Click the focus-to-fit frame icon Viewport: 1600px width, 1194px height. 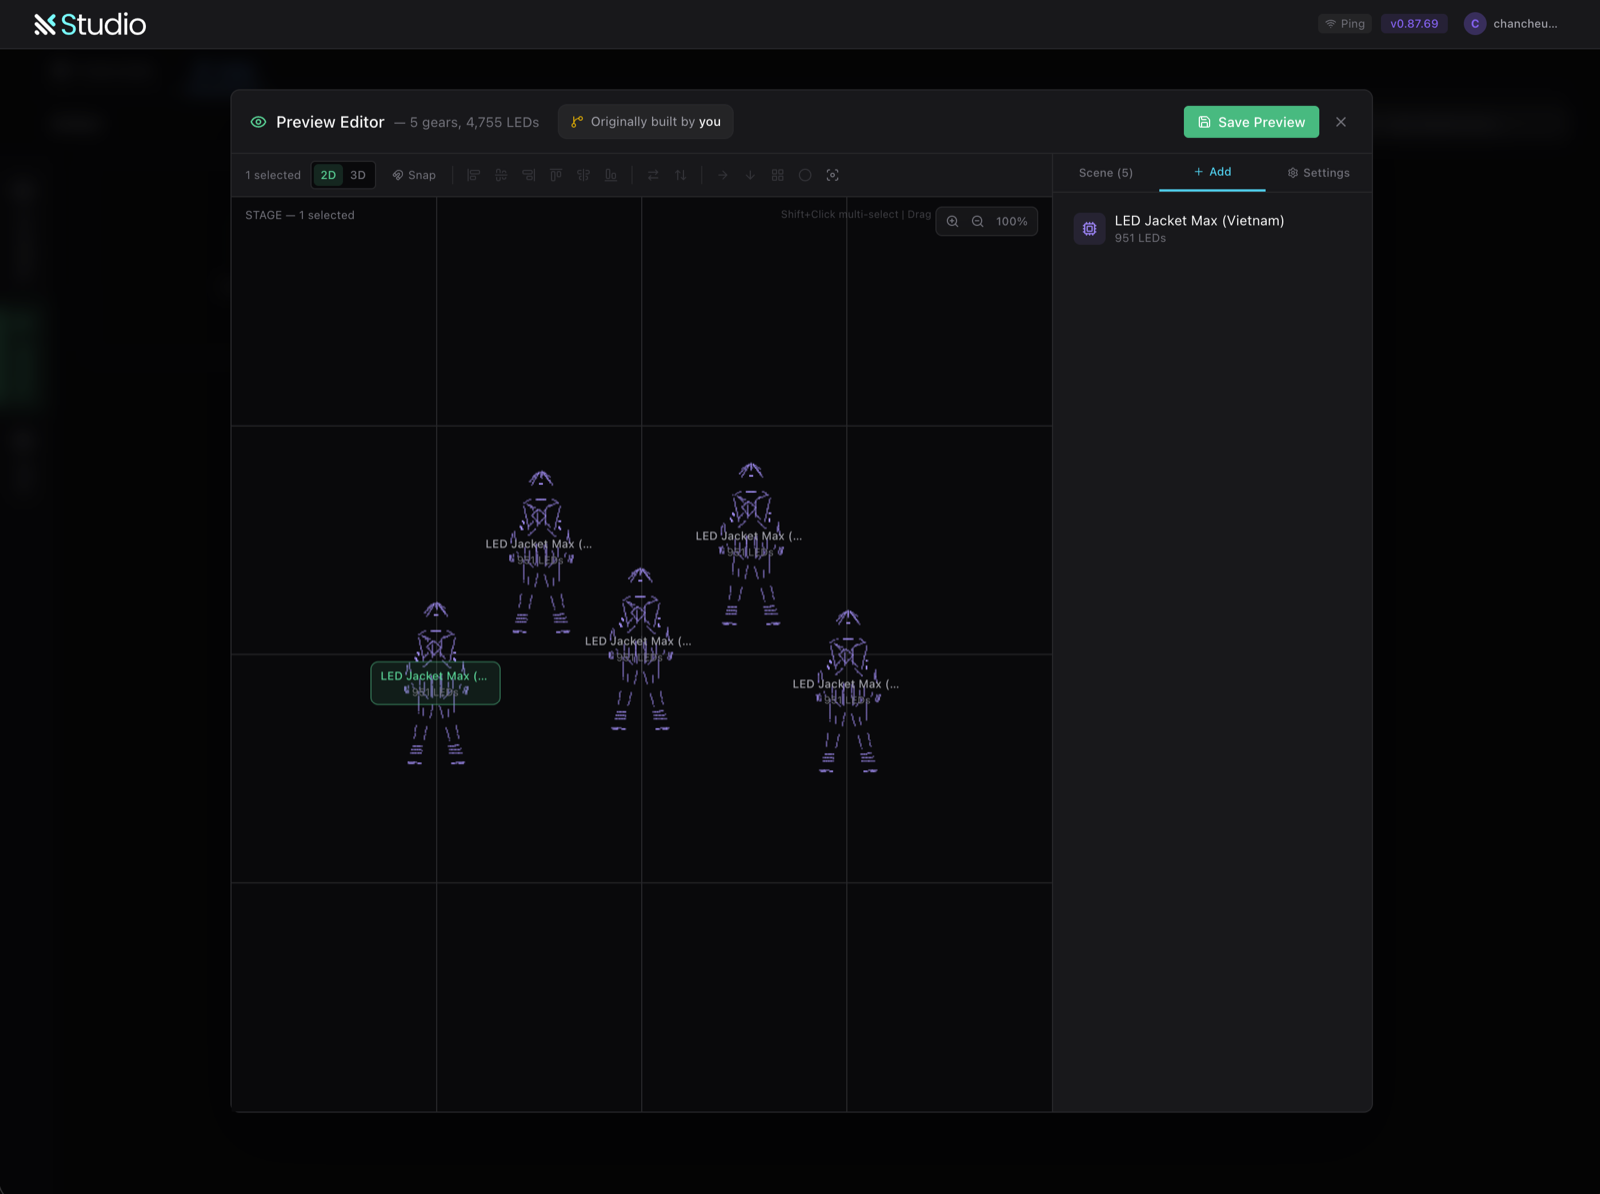coord(833,175)
